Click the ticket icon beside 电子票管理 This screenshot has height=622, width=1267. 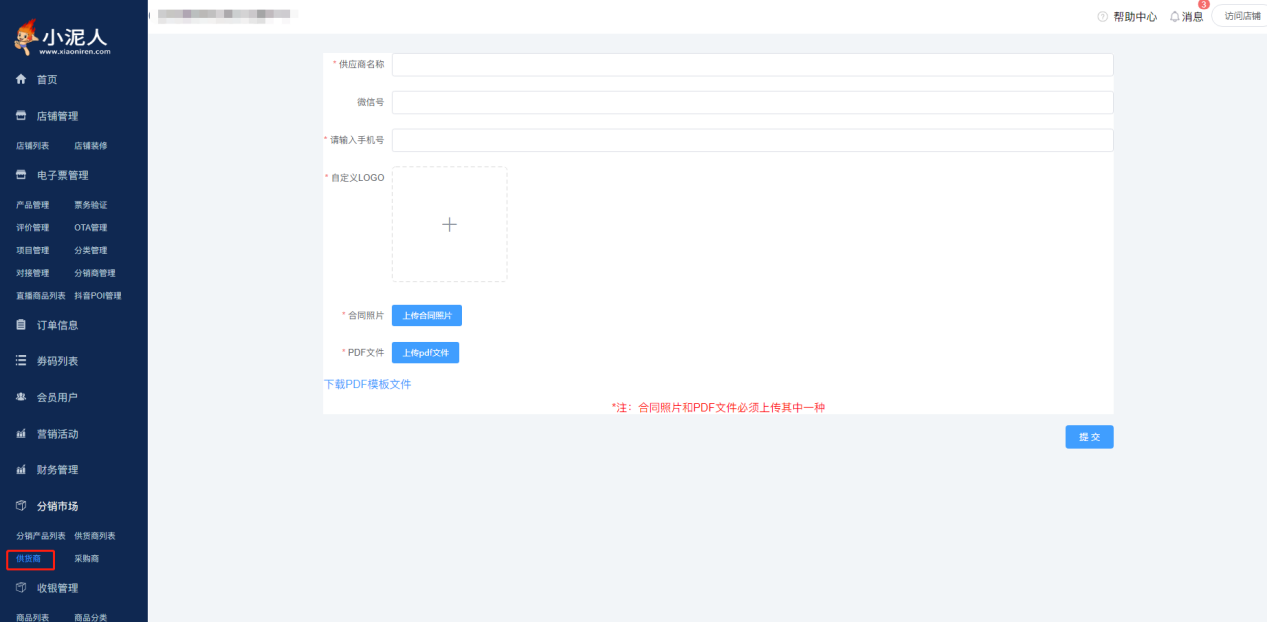(x=20, y=175)
